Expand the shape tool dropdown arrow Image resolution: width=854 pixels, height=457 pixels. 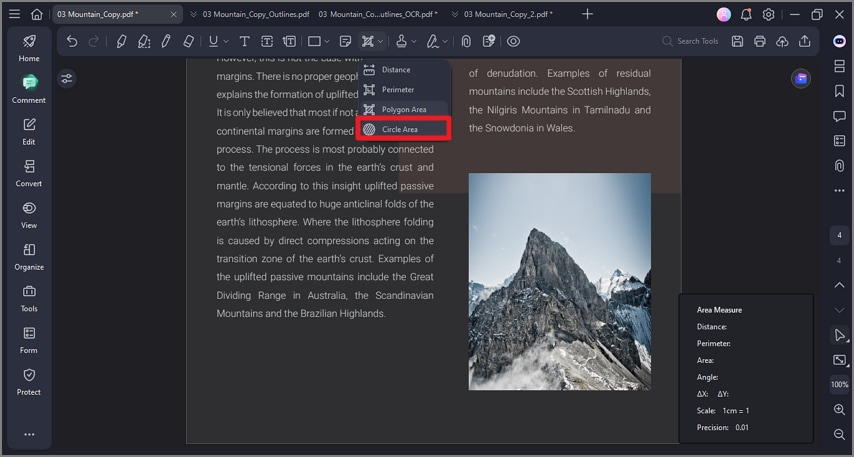[x=327, y=41]
